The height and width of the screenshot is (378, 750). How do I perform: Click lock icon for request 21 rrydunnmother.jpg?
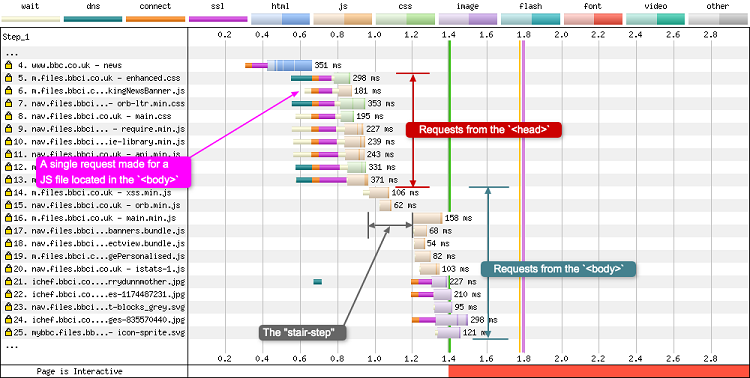8,282
